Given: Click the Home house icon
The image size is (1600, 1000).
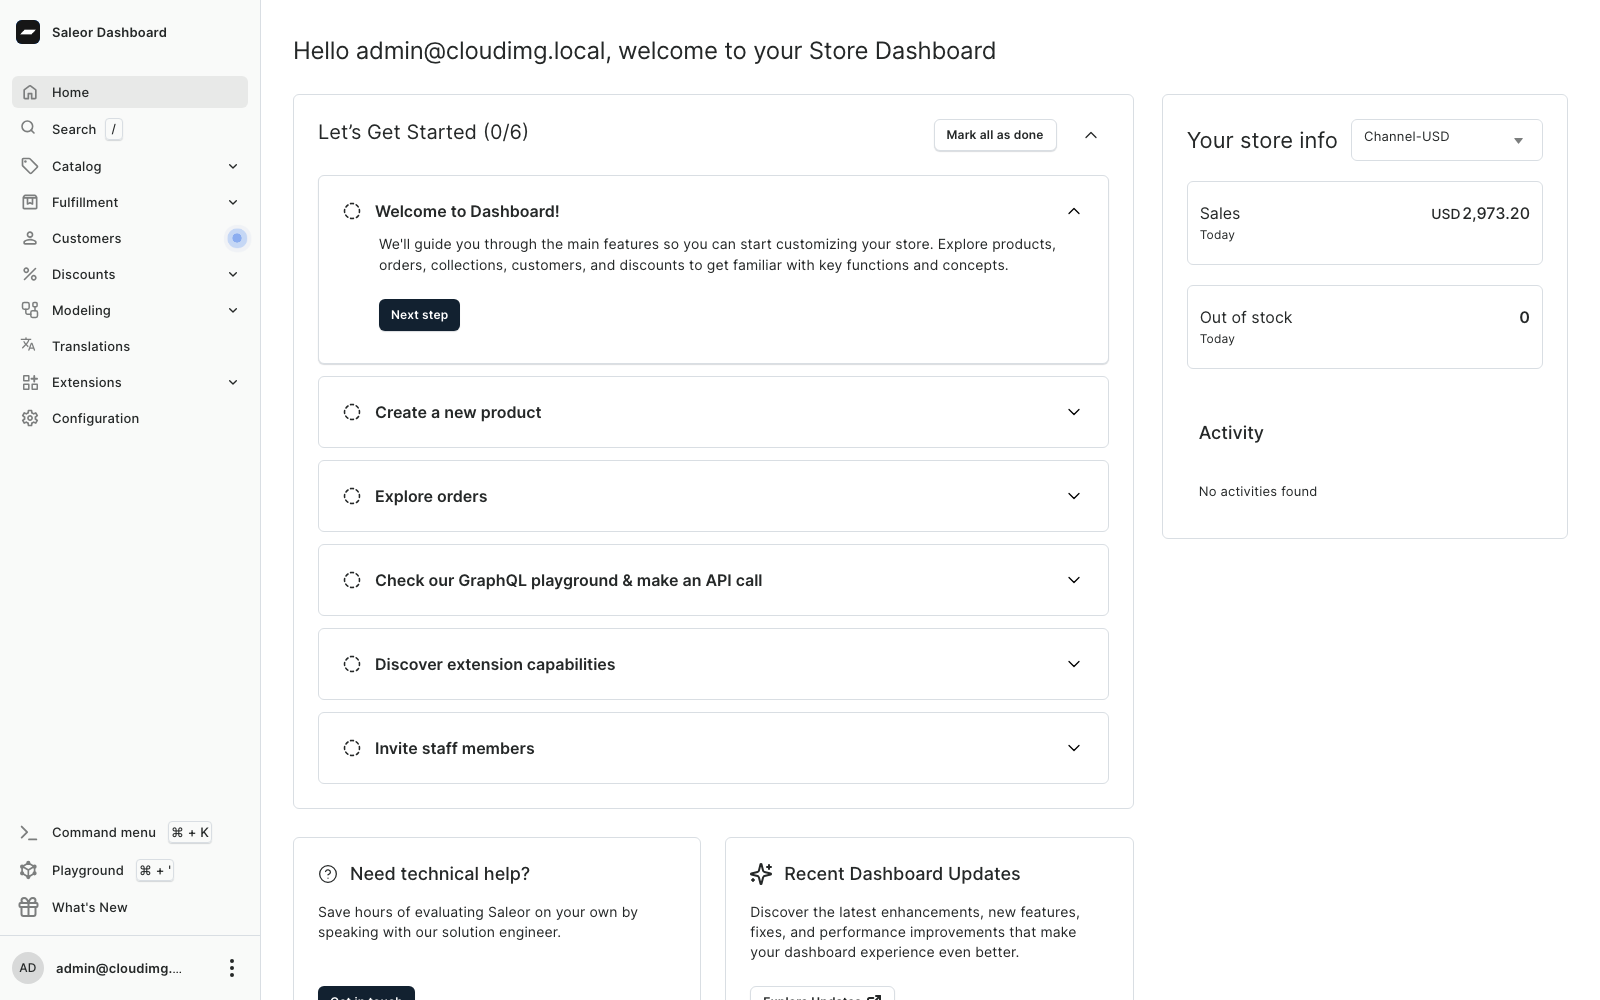Looking at the screenshot, I should tap(30, 92).
